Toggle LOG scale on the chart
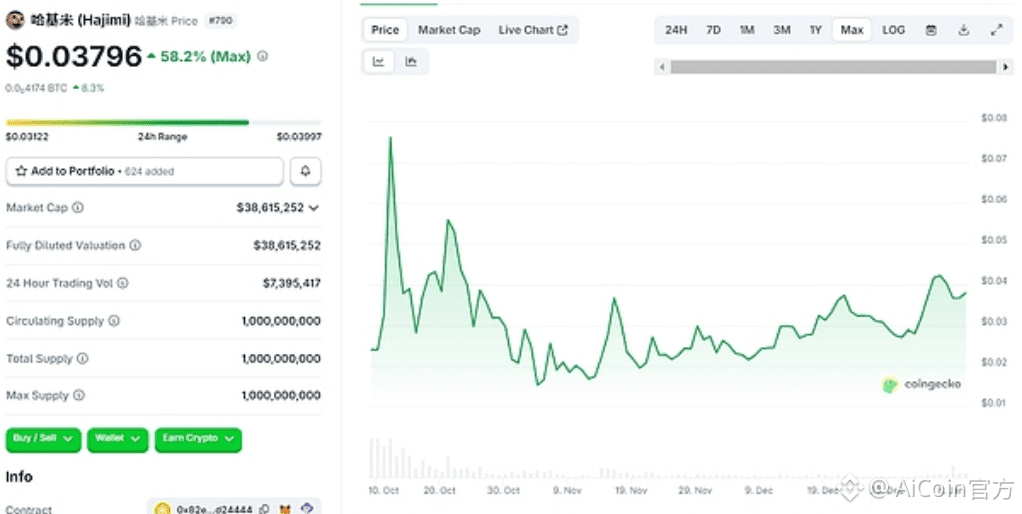 pos(893,30)
